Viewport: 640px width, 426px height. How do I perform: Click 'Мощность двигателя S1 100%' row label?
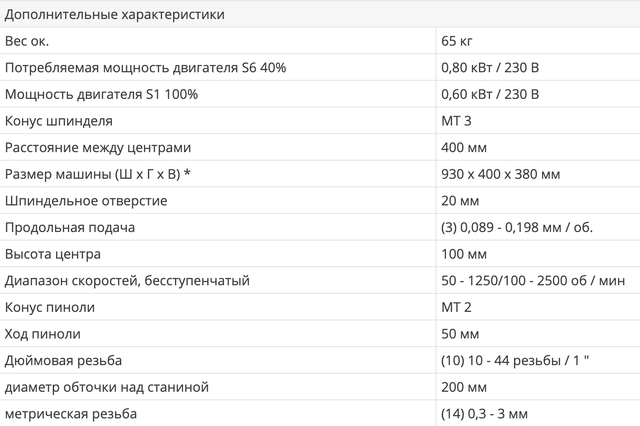pos(101,94)
